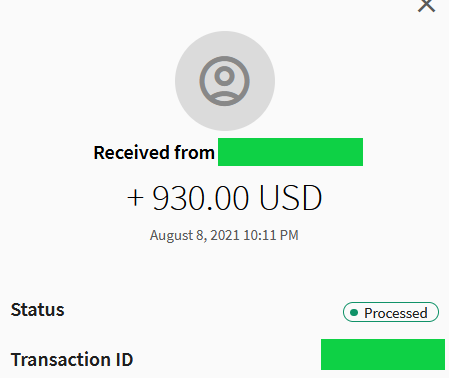Click the Transaction ID label
The image size is (449, 378).
coord(72,360)
